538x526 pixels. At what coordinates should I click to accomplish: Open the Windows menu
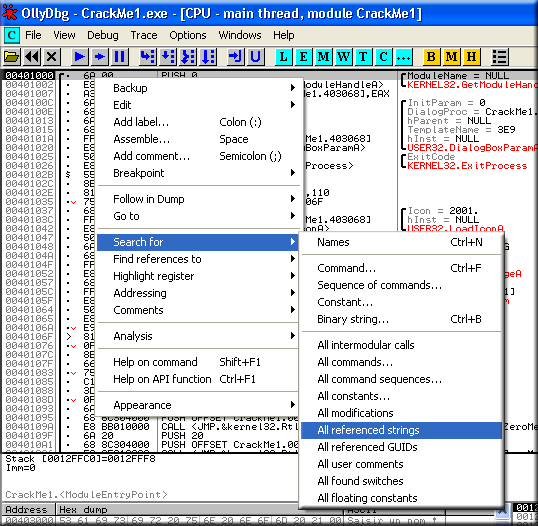click(240, 35)
